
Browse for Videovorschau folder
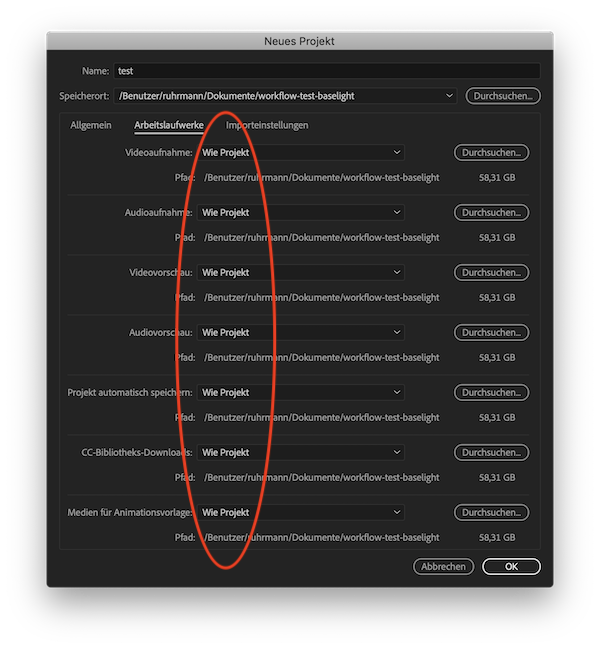tap(491, 273)
